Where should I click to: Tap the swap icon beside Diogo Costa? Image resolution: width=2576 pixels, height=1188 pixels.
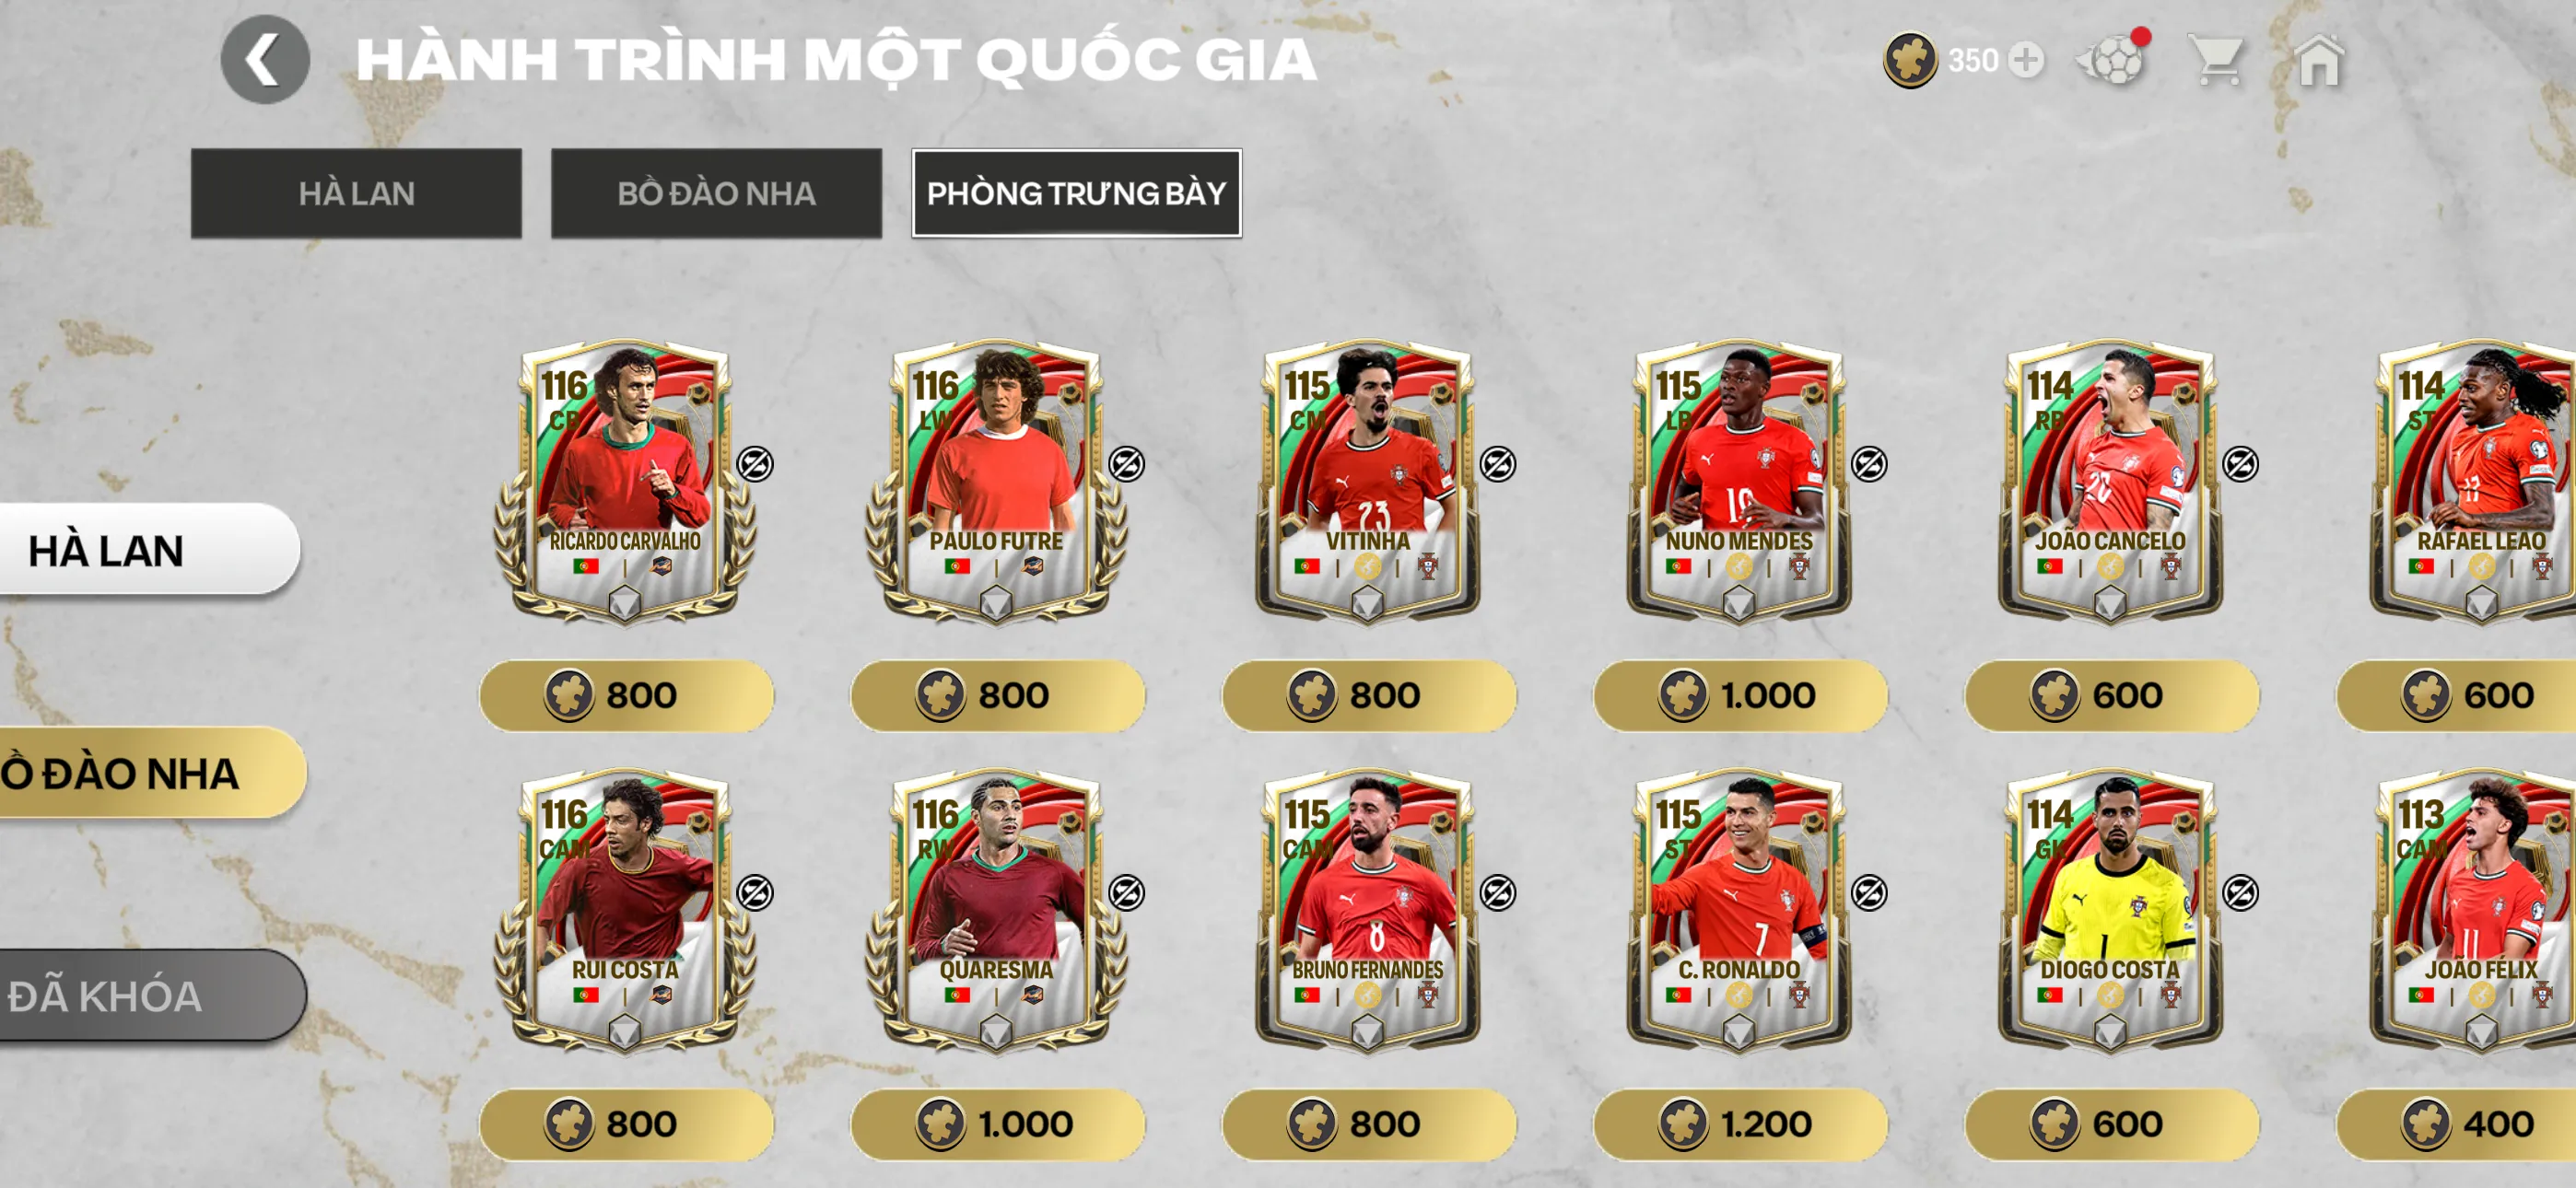2241,893
